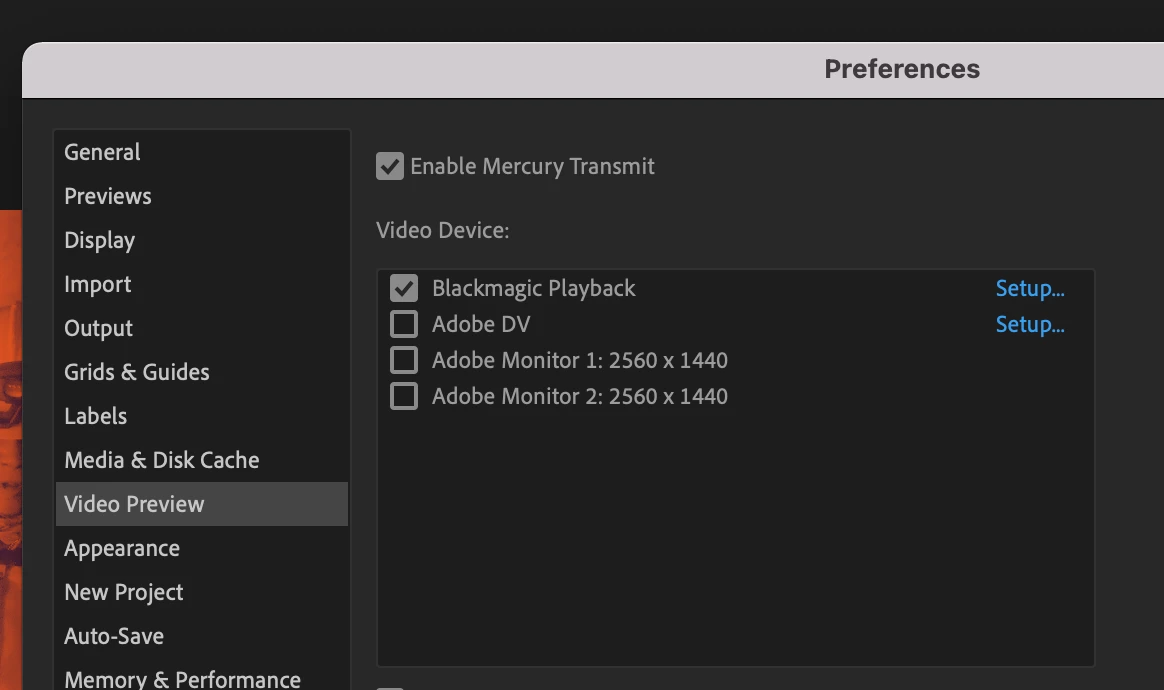This screenshot has height=690, width=1164.
Task: Open Setup for Blackmagic Playback
Action: coord(1029,288)
